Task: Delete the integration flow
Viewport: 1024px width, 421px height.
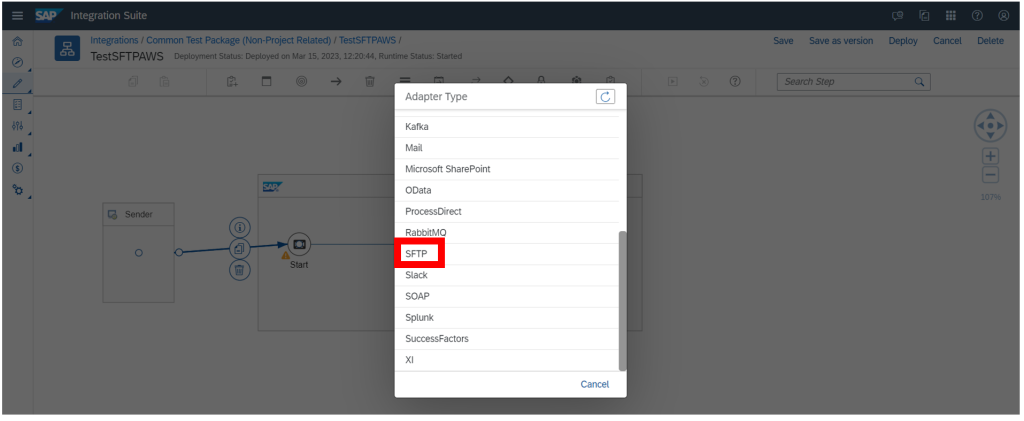Action: click(990, 40)
